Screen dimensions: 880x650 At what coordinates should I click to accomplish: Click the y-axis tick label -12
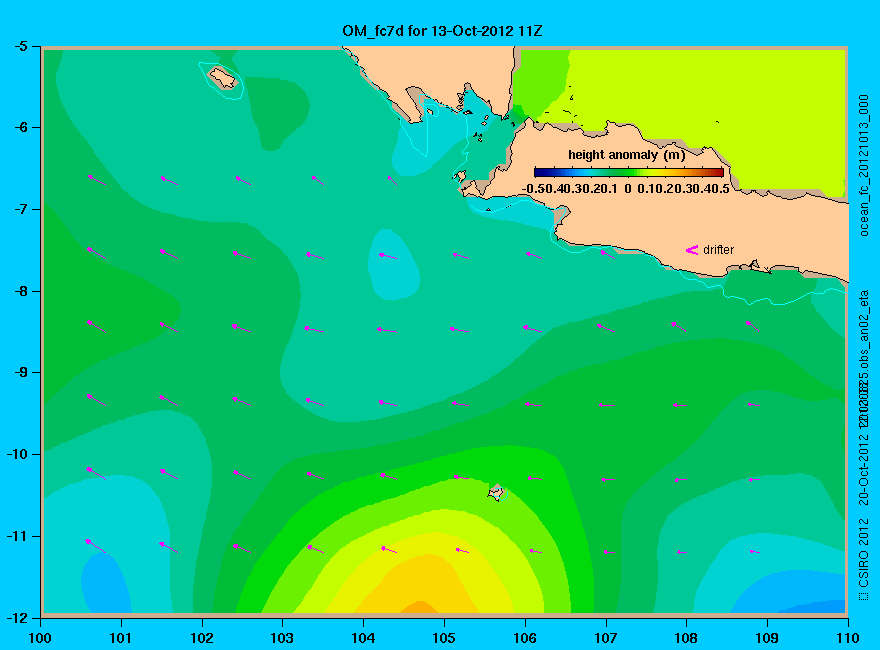[x=17, y=617]
